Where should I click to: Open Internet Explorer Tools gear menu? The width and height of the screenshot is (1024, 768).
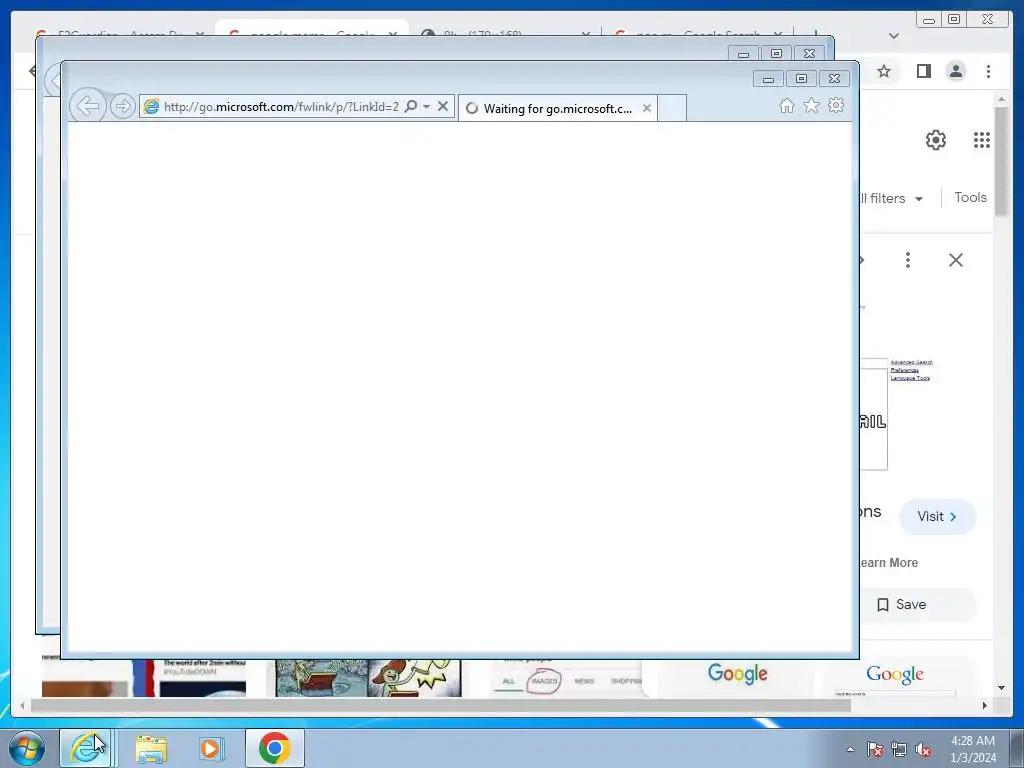click(836, 105)
